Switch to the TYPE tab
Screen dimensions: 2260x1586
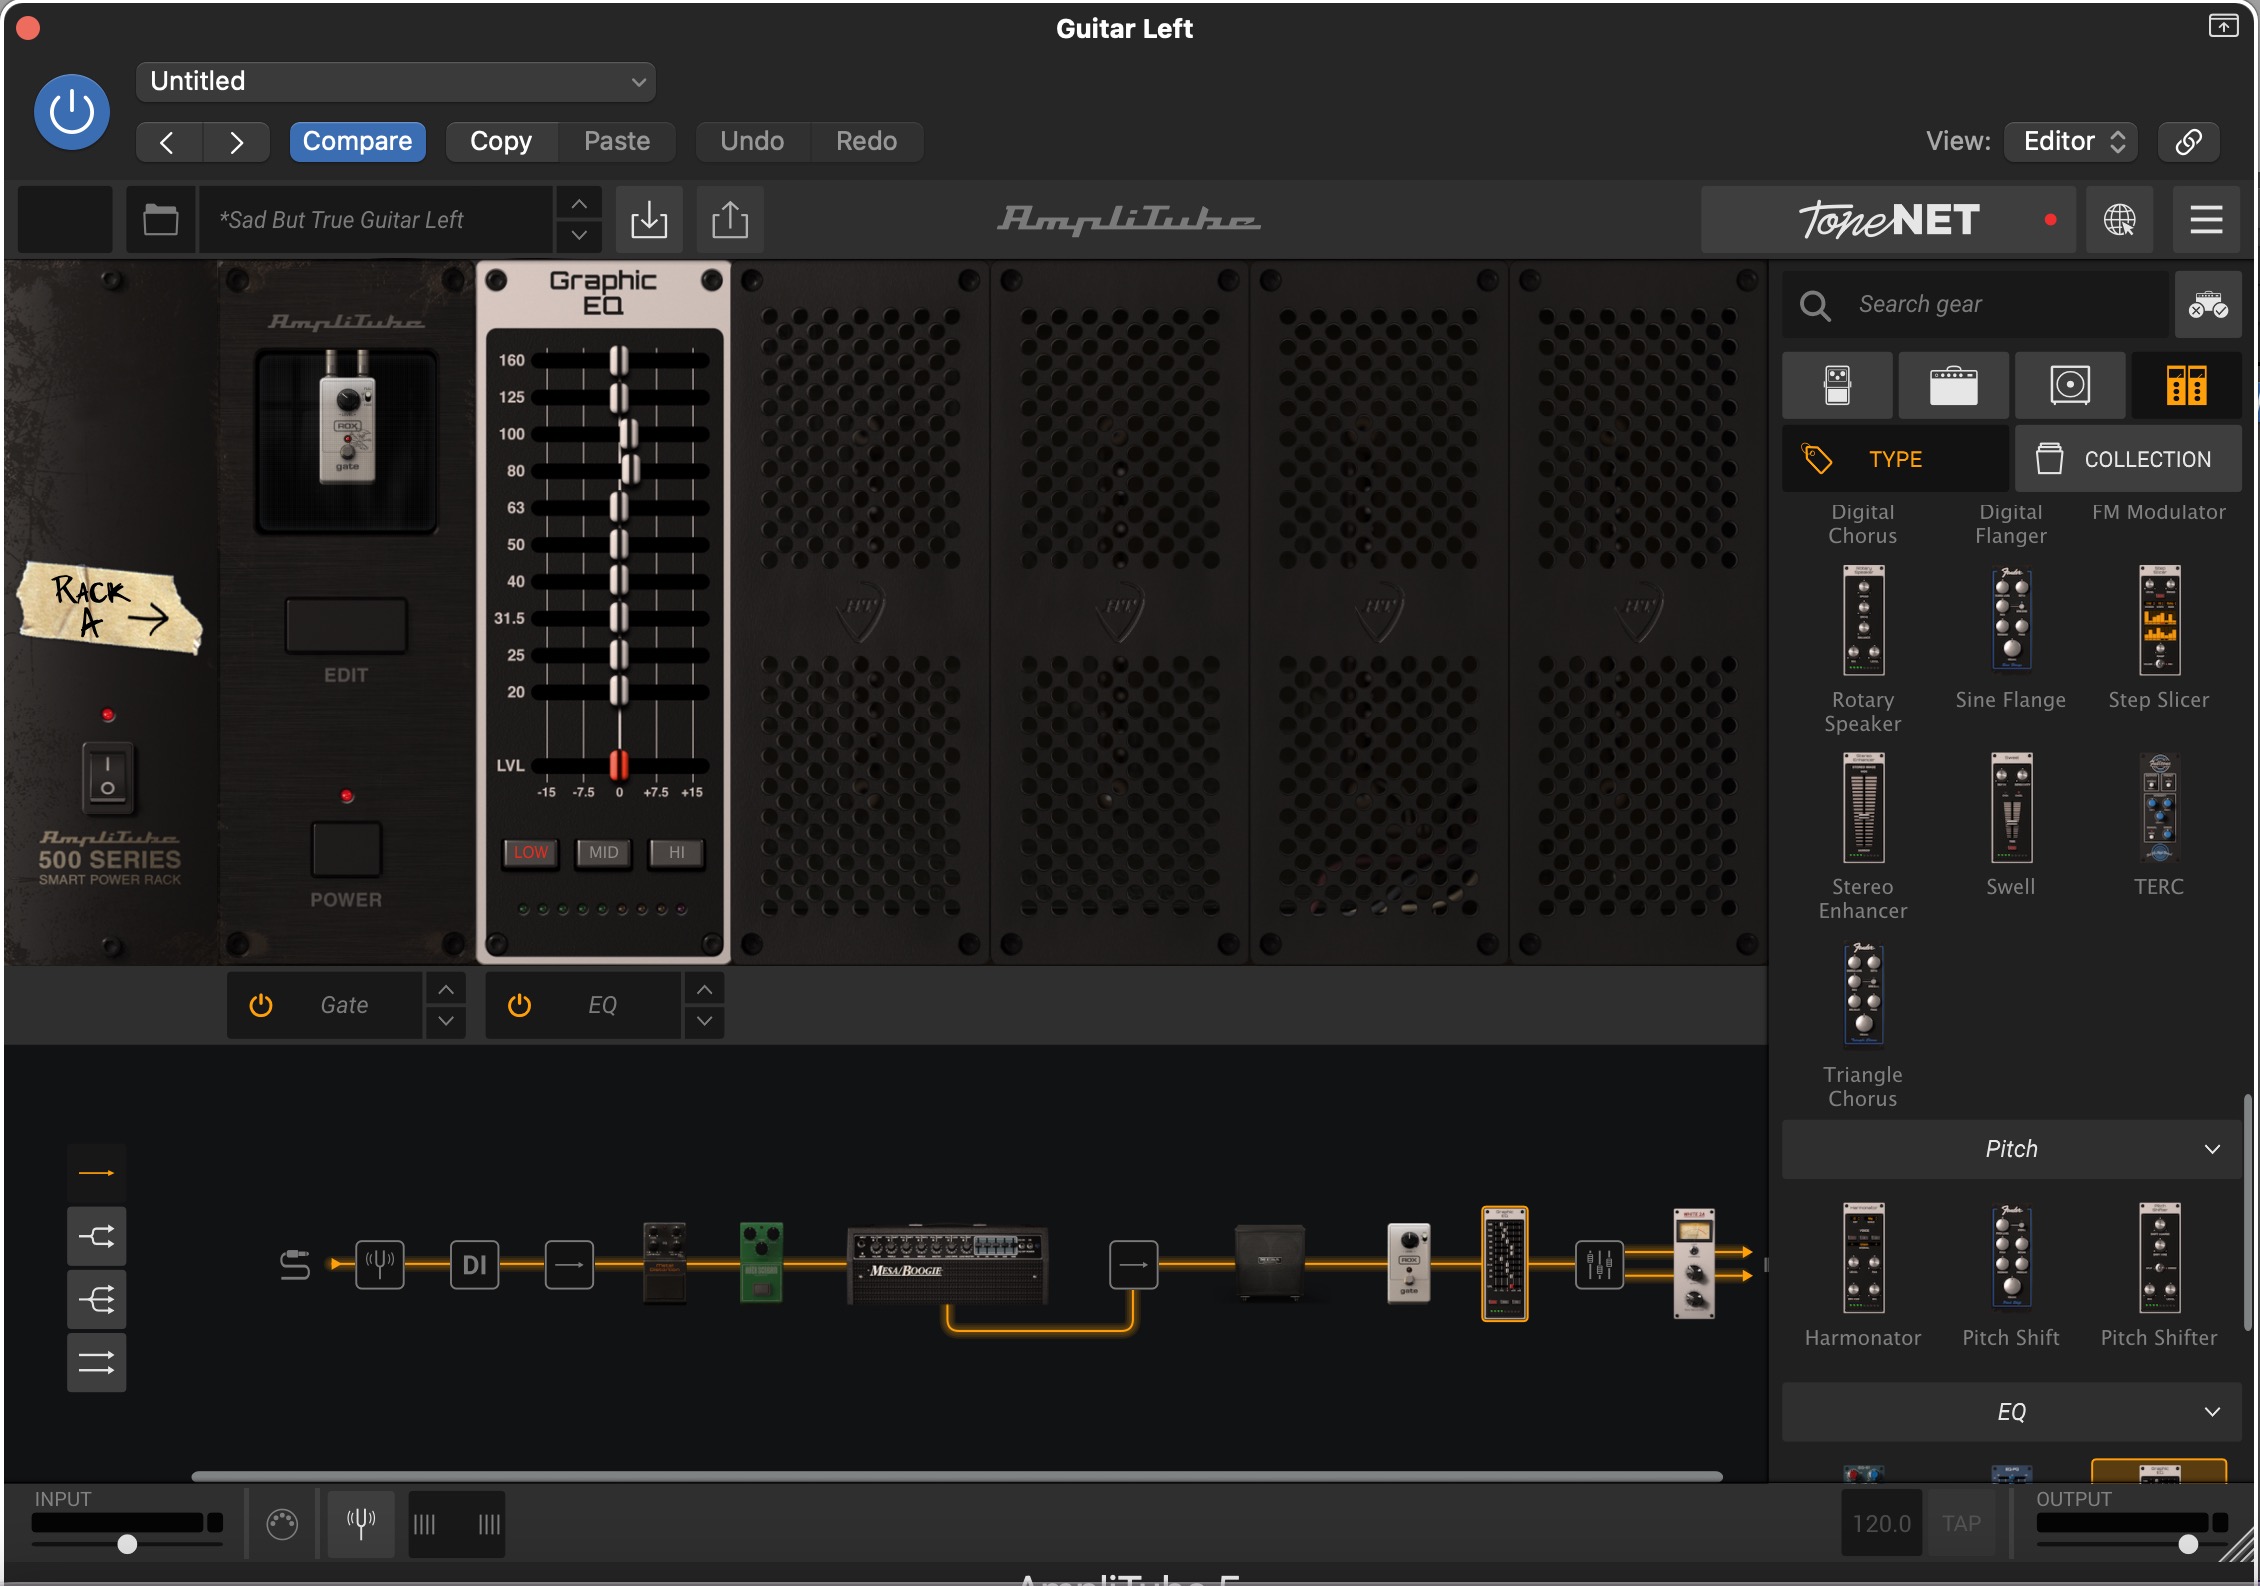click(1895, 459)
